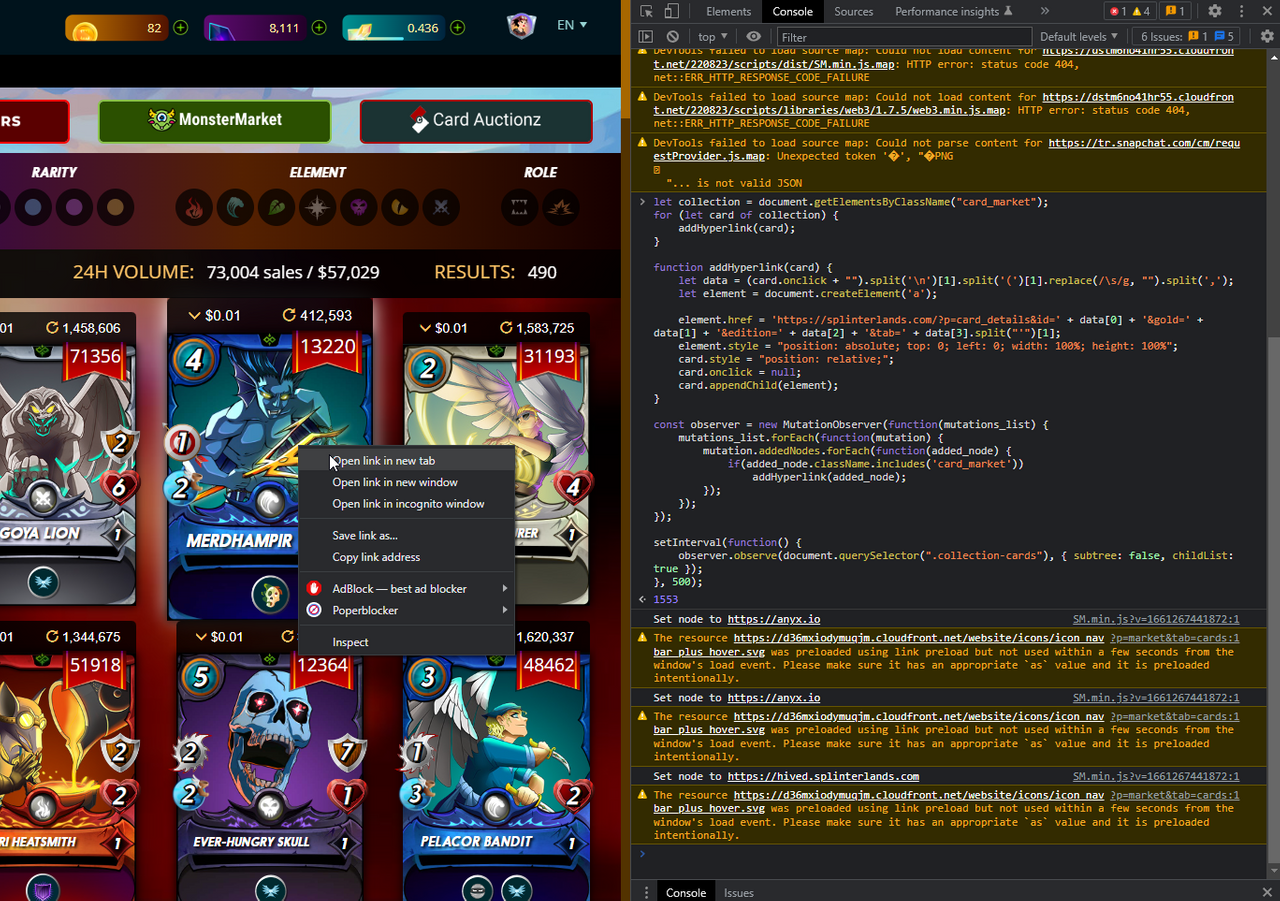
Task: Follow the hived.splinterlands.com link in console
Action: click(823, 776)
